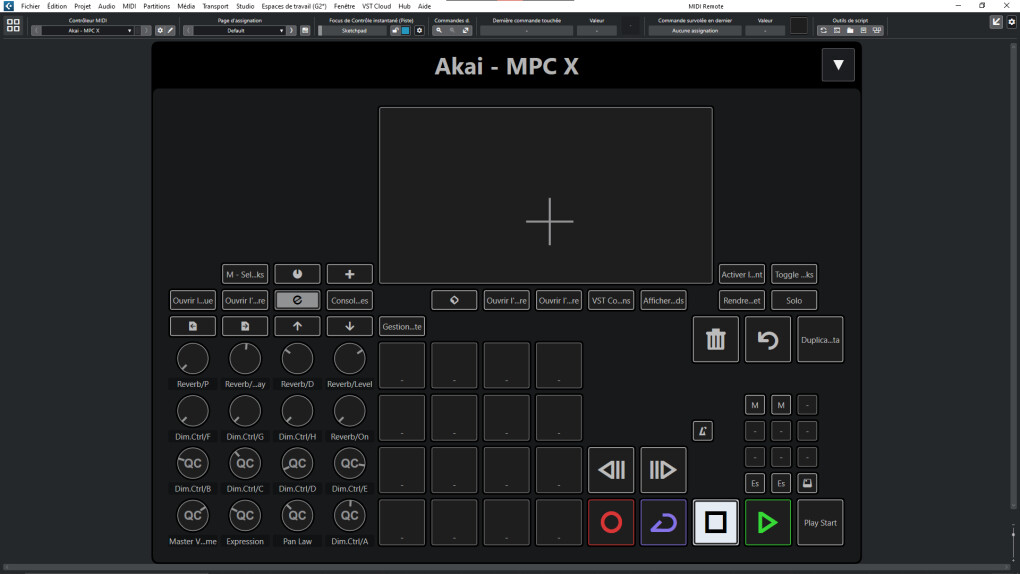Open Focus Quick Controls settings gear

419,31
